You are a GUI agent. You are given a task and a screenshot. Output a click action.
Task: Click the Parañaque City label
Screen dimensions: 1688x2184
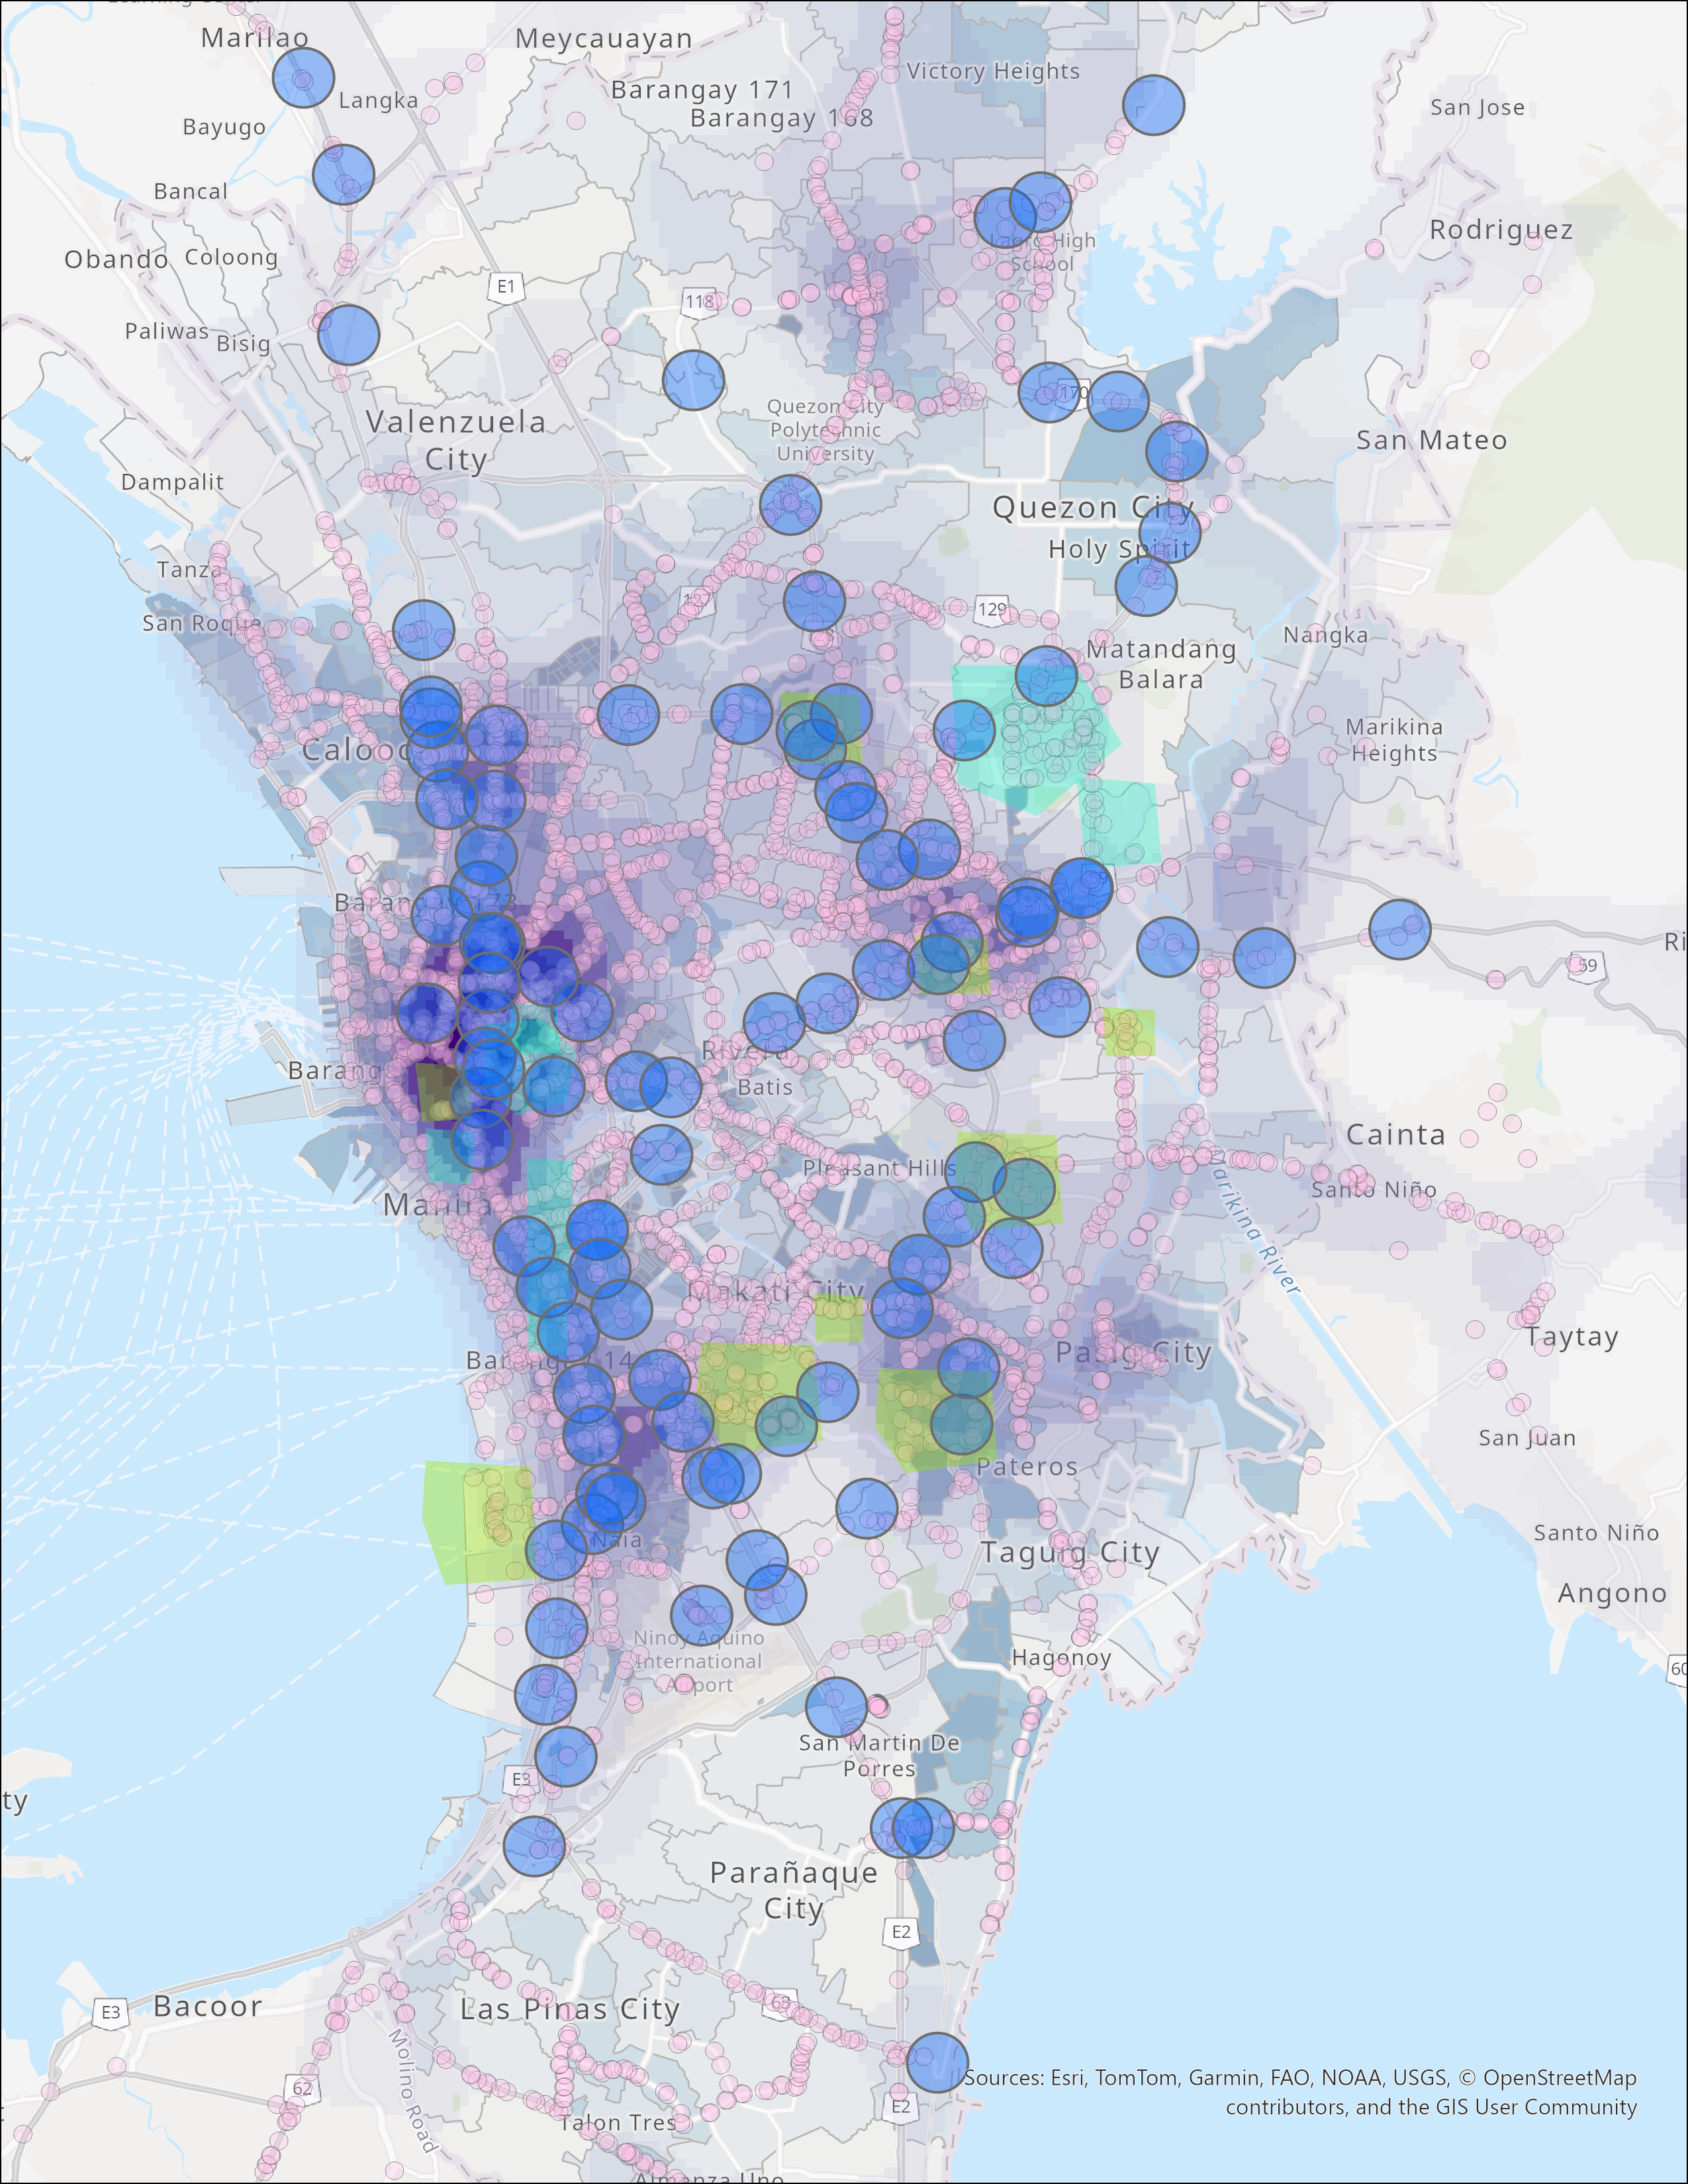794,1890
